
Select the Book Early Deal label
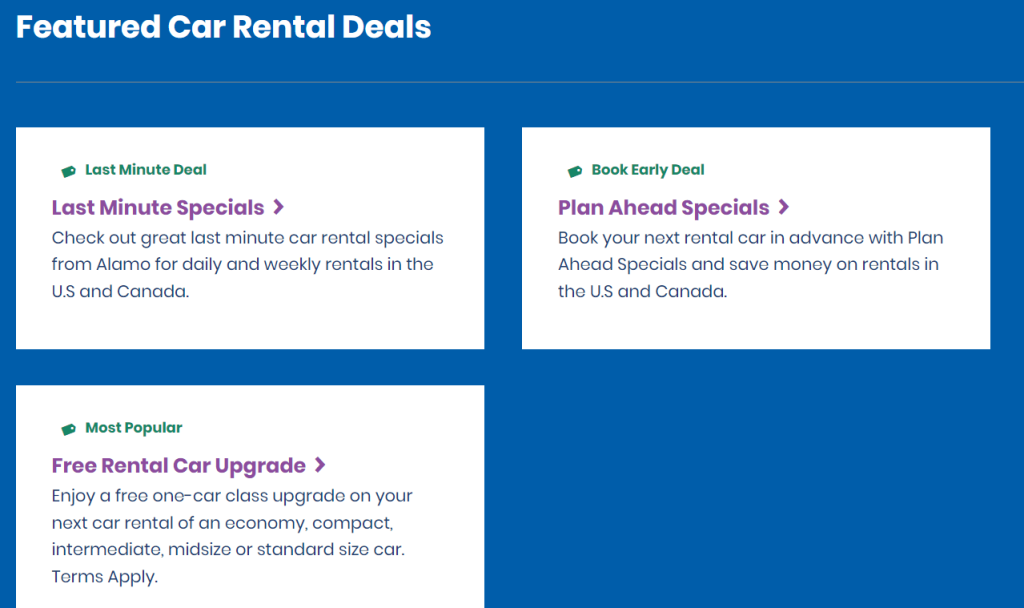(648, 170)
